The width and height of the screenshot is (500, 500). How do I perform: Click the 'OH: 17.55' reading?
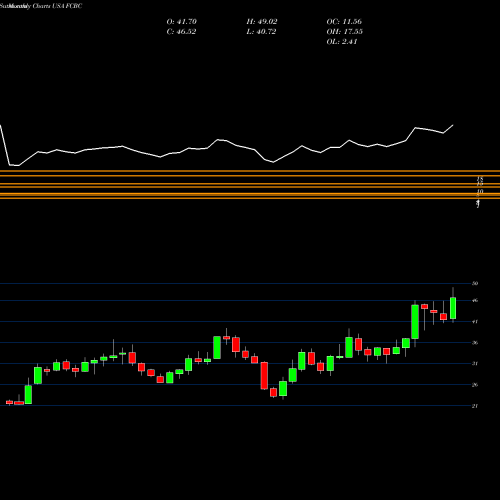(x=345, y=32)
